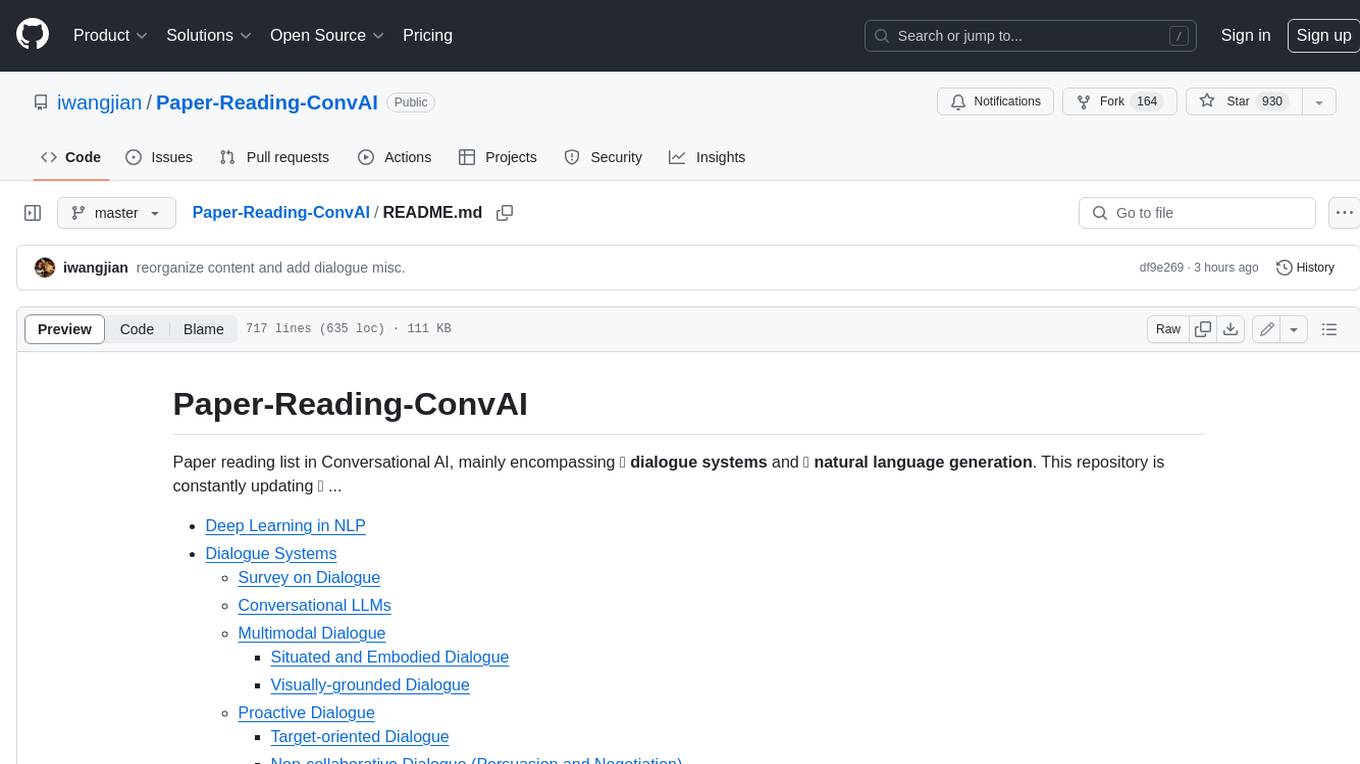Switch to the Projects tab
The image size is (1360, 764).
pyautogui.click(x=498, y=157)
